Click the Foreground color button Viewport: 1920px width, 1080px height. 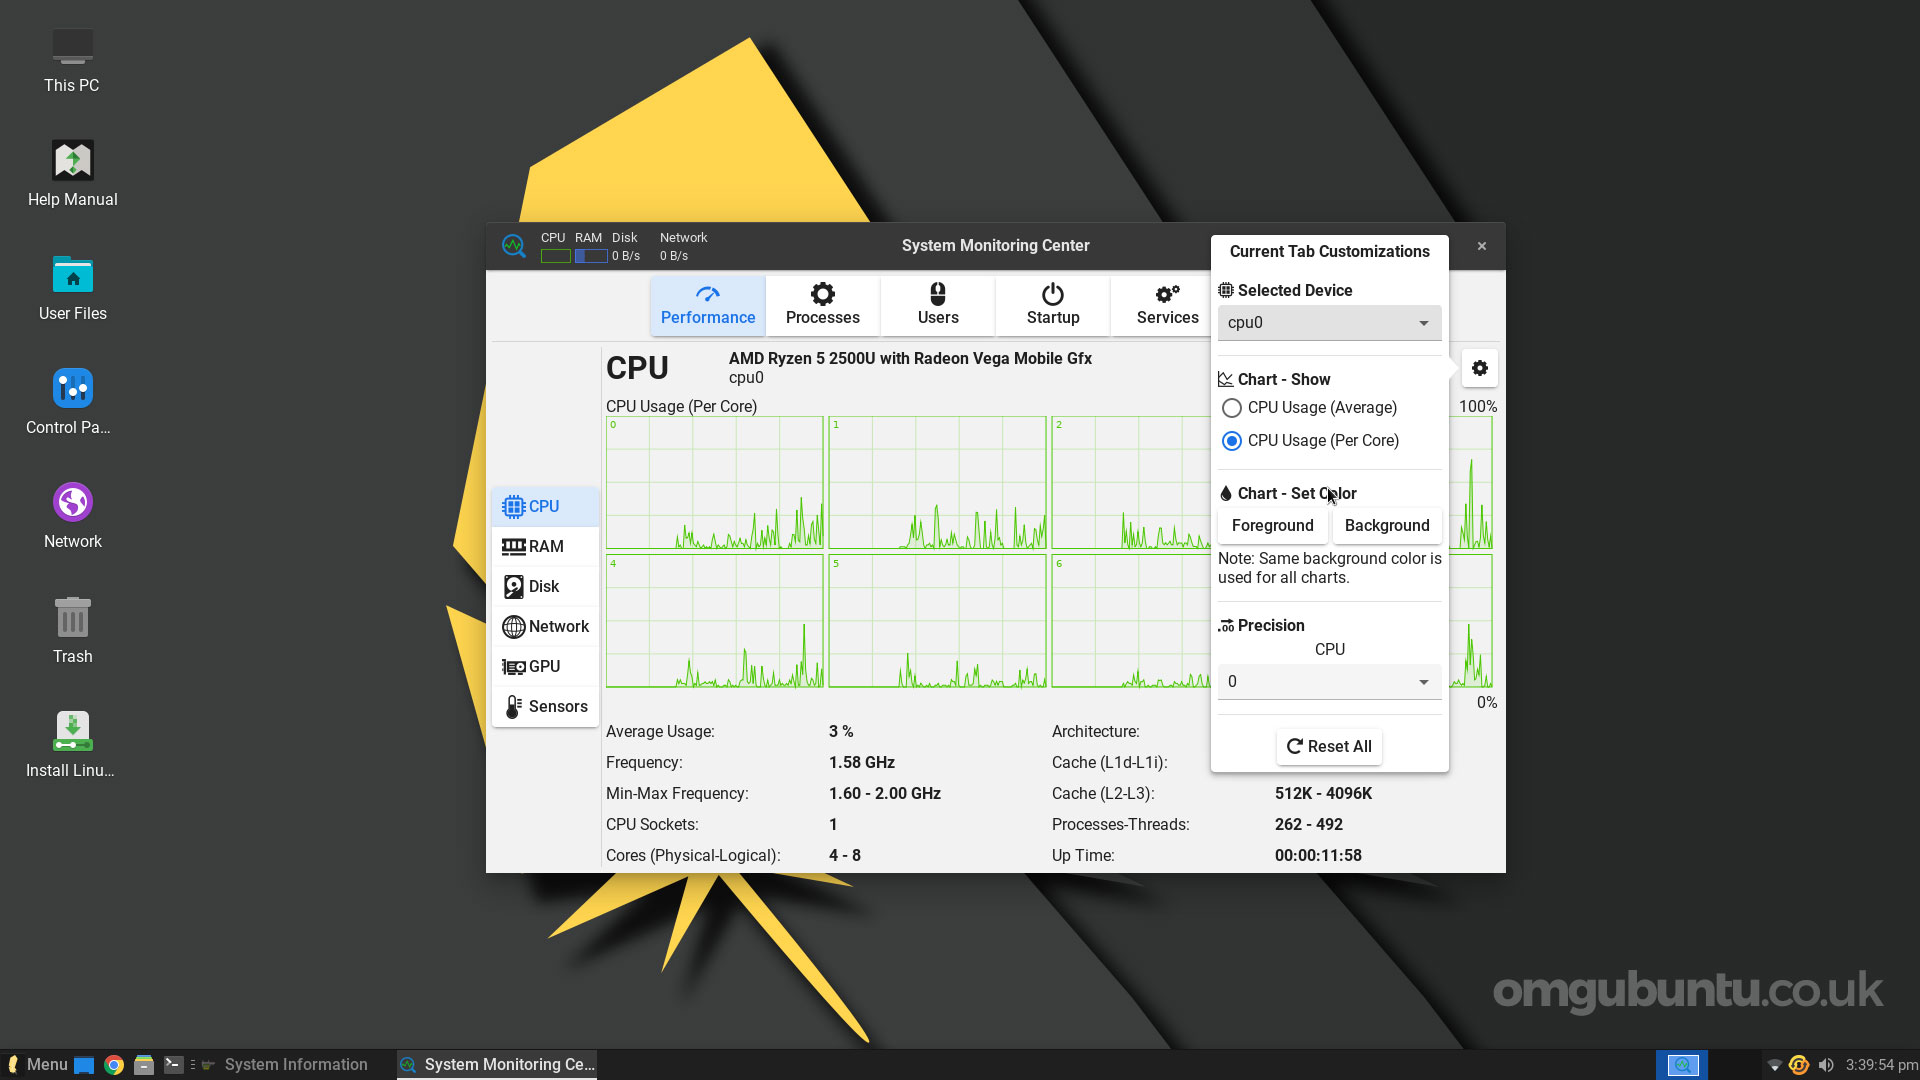[1272, 526]
